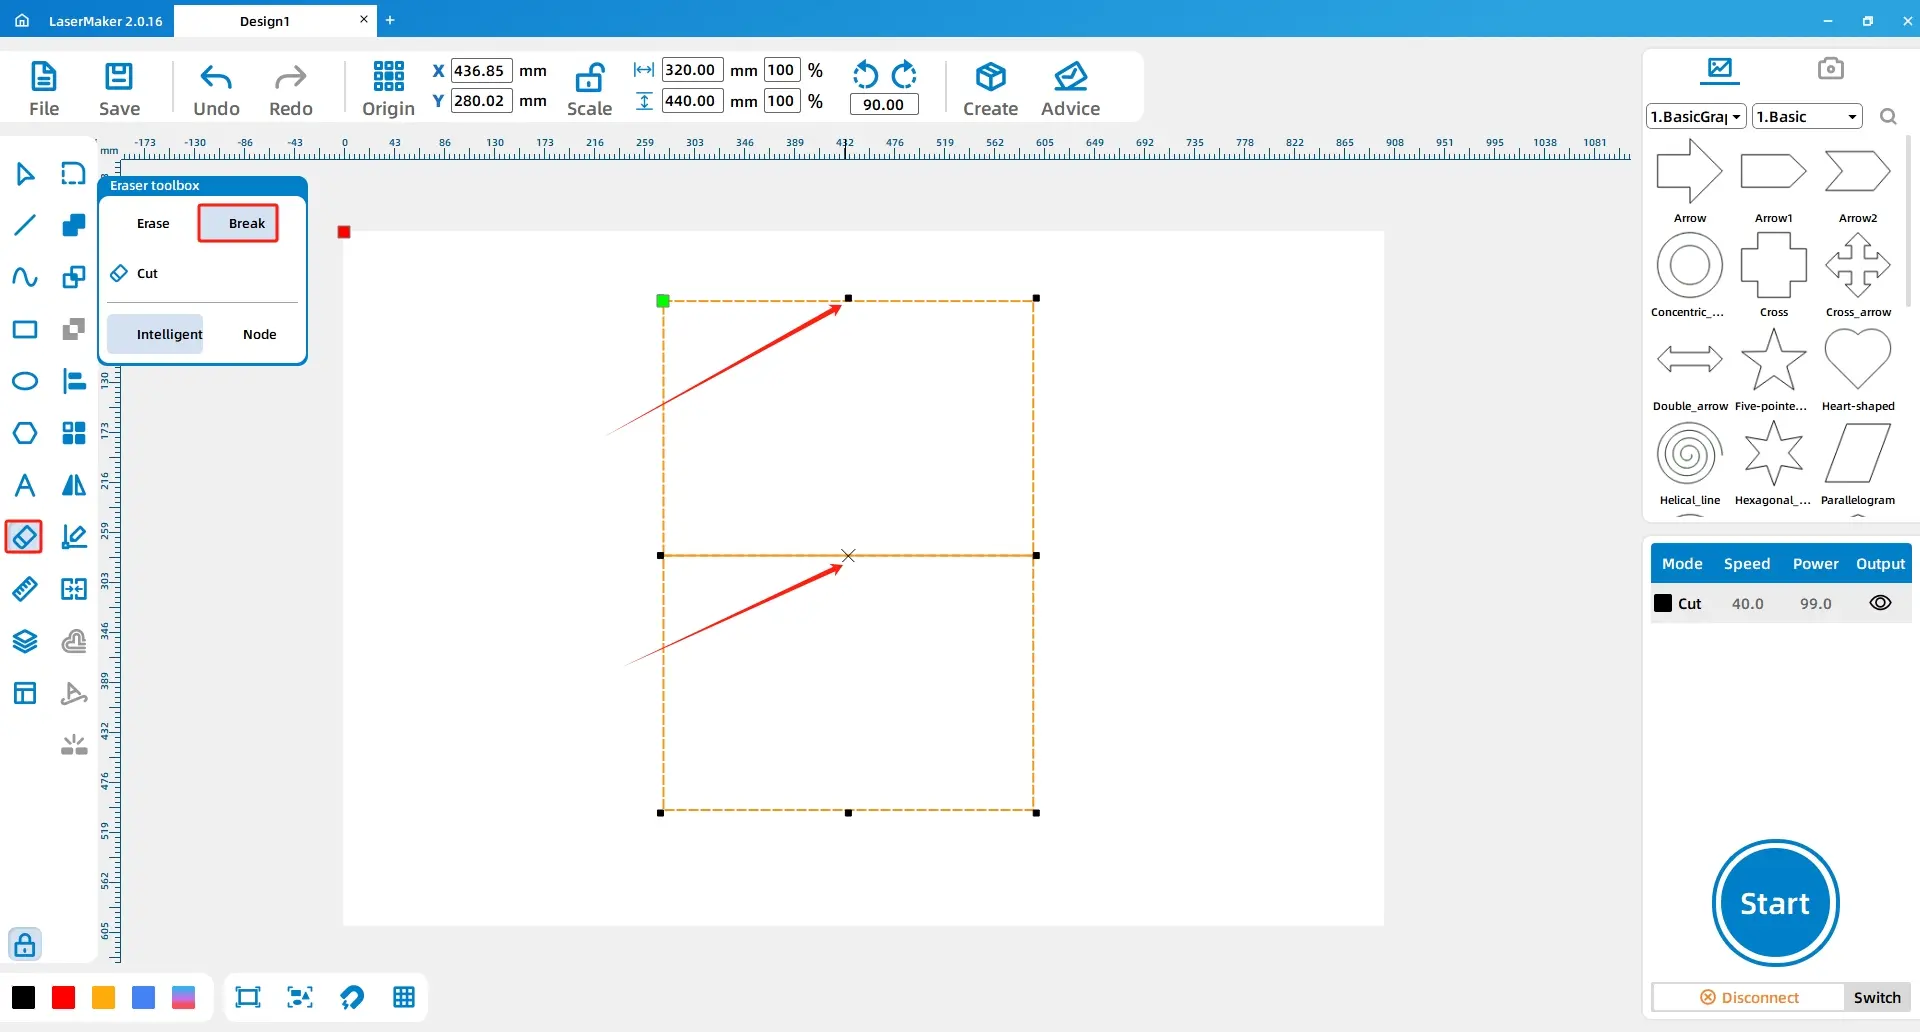Add a new document tab

390,20
